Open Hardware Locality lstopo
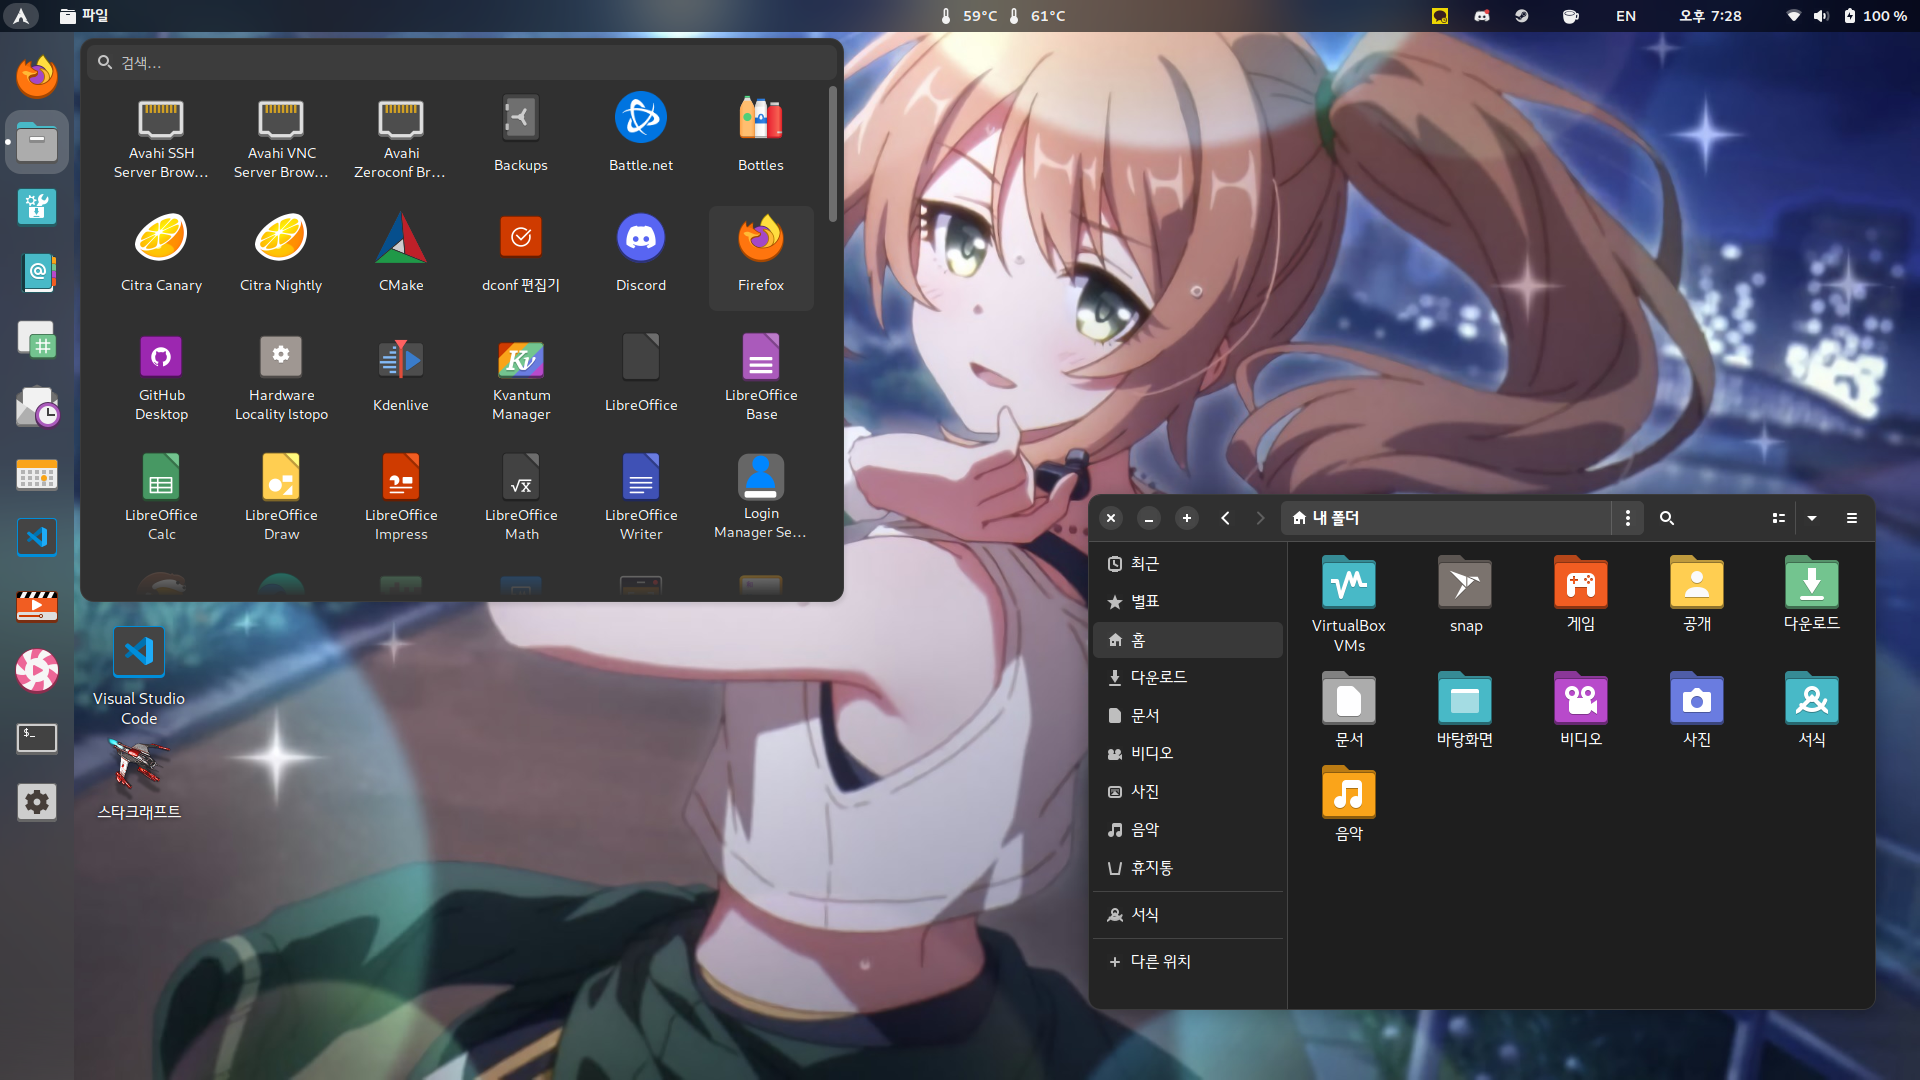The height and width of the screenshot is (1080, 1920). [x=281, y=378]
